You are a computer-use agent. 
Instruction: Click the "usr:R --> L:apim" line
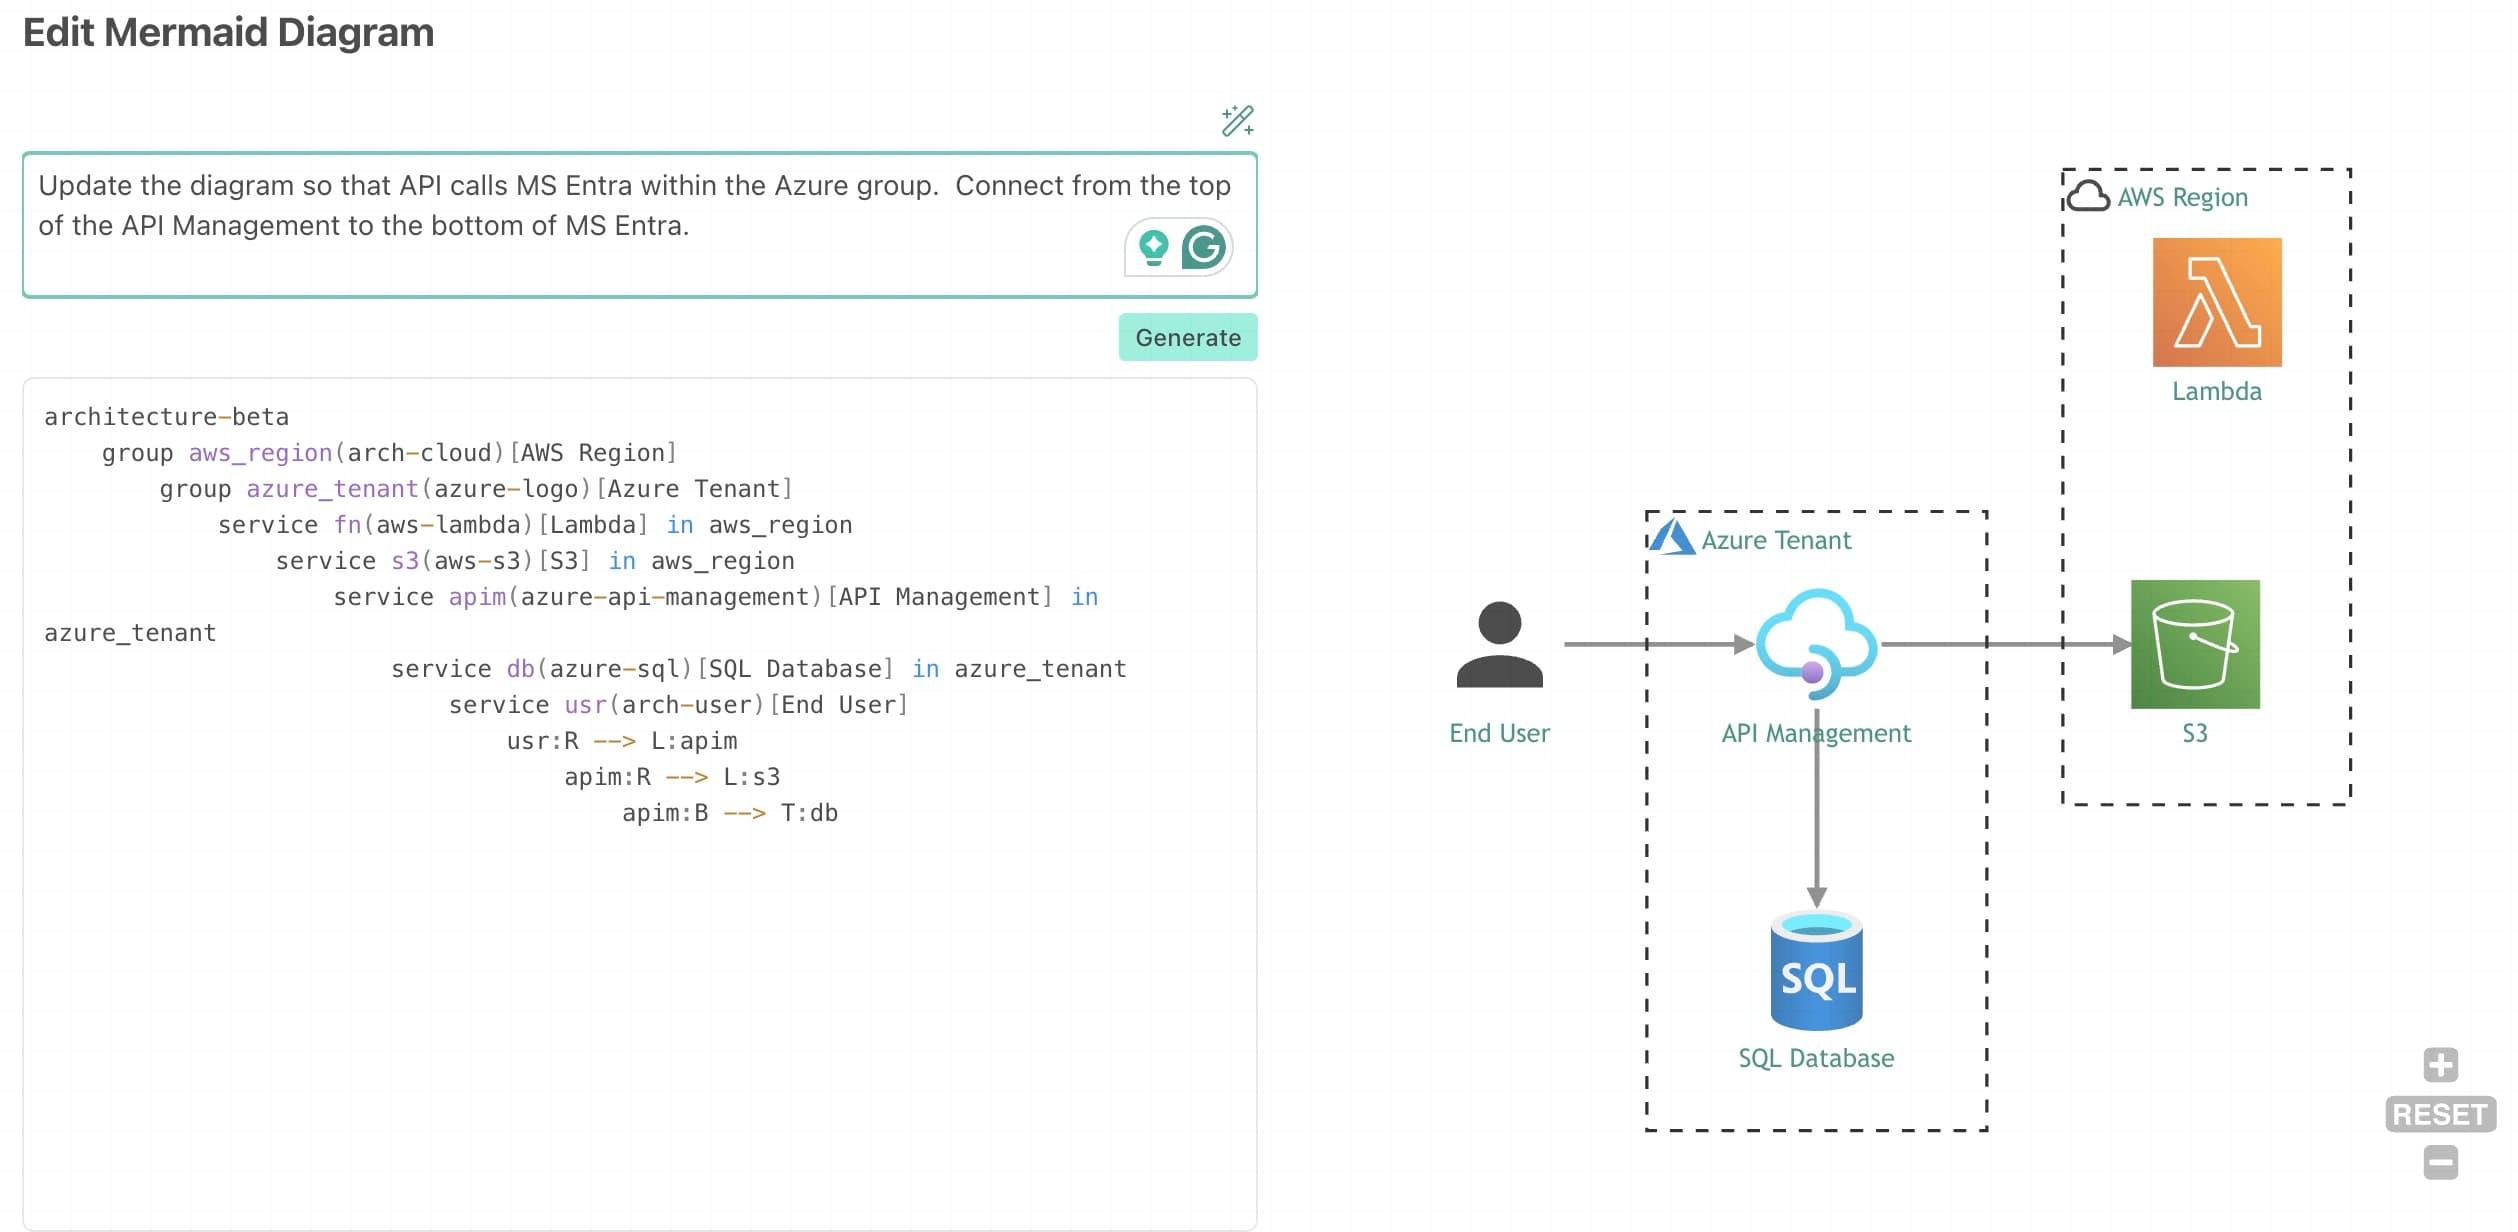click(x=622, y=741)
